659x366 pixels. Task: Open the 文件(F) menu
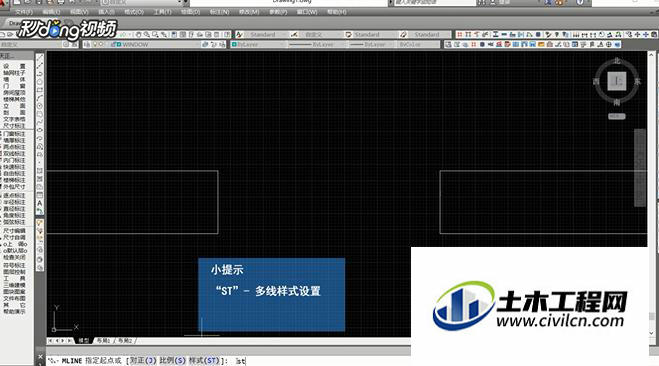click(24, 12)
